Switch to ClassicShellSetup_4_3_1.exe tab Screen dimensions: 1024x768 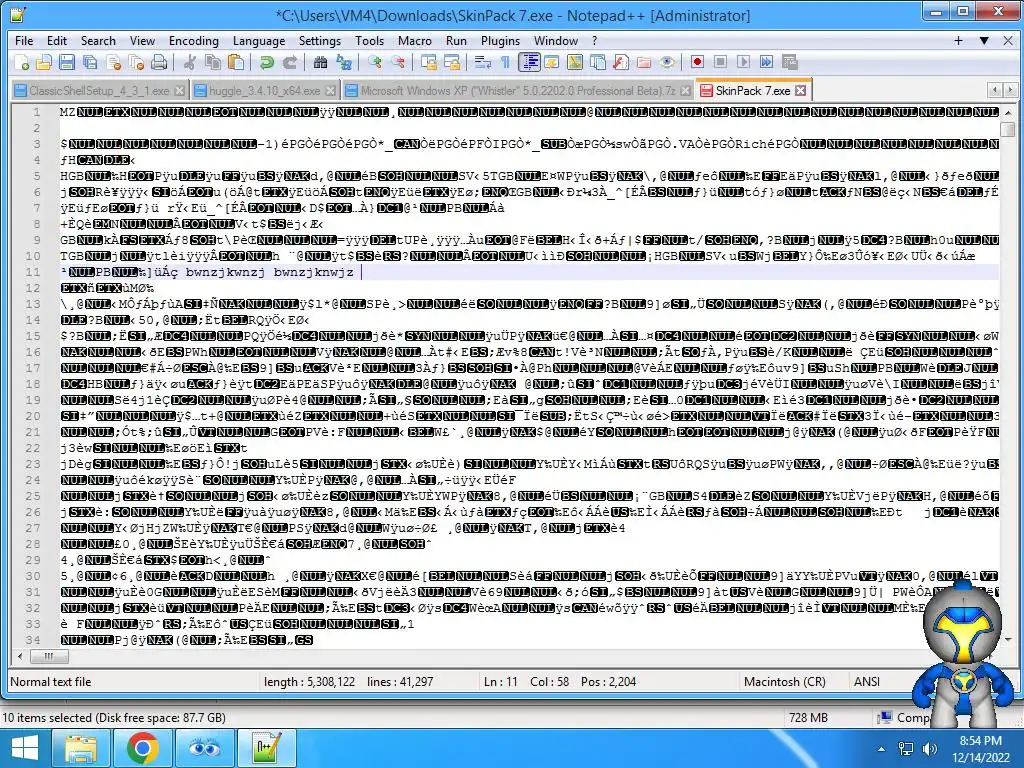(x=99, y=91)
